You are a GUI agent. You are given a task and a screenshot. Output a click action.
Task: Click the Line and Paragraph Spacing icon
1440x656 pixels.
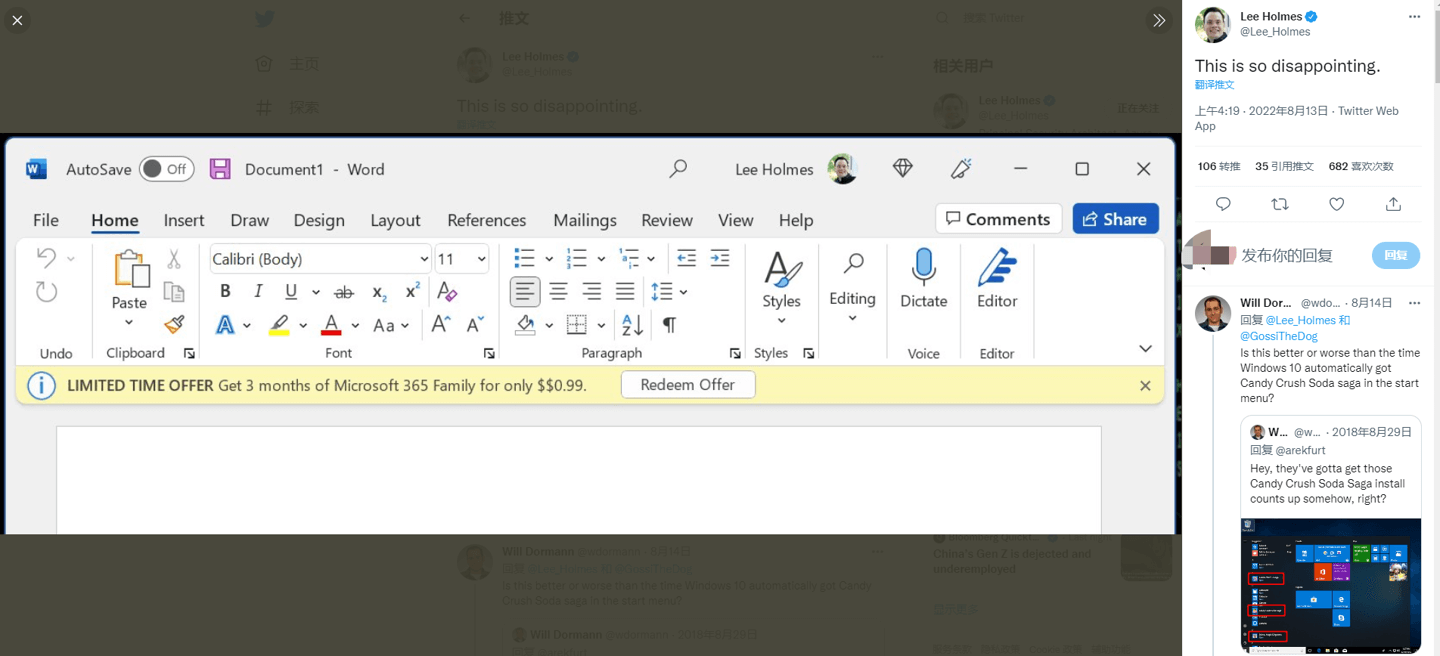(662, 292)
